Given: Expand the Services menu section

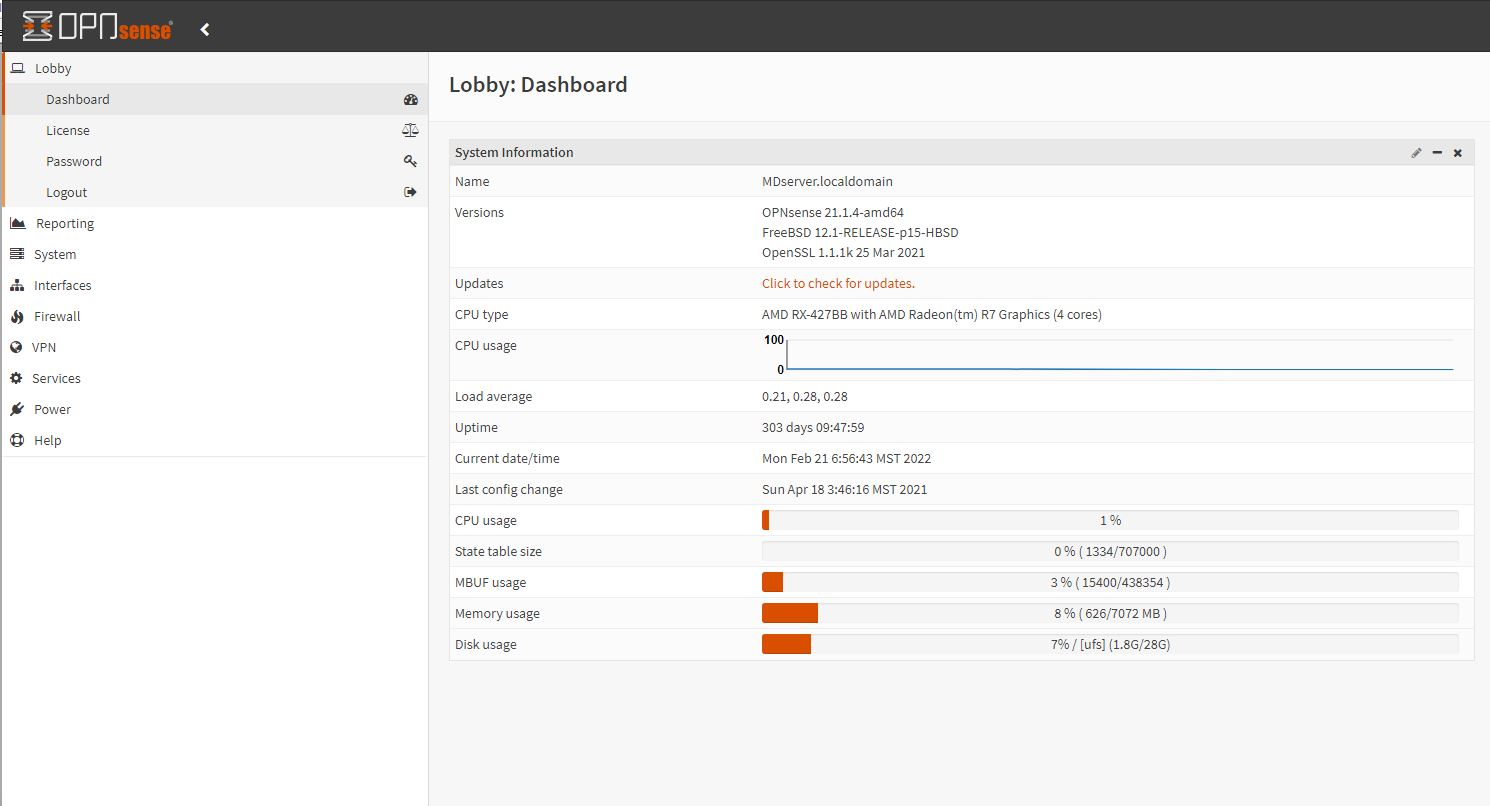Looking at the screenshot, I should click(x=214, y=379).
